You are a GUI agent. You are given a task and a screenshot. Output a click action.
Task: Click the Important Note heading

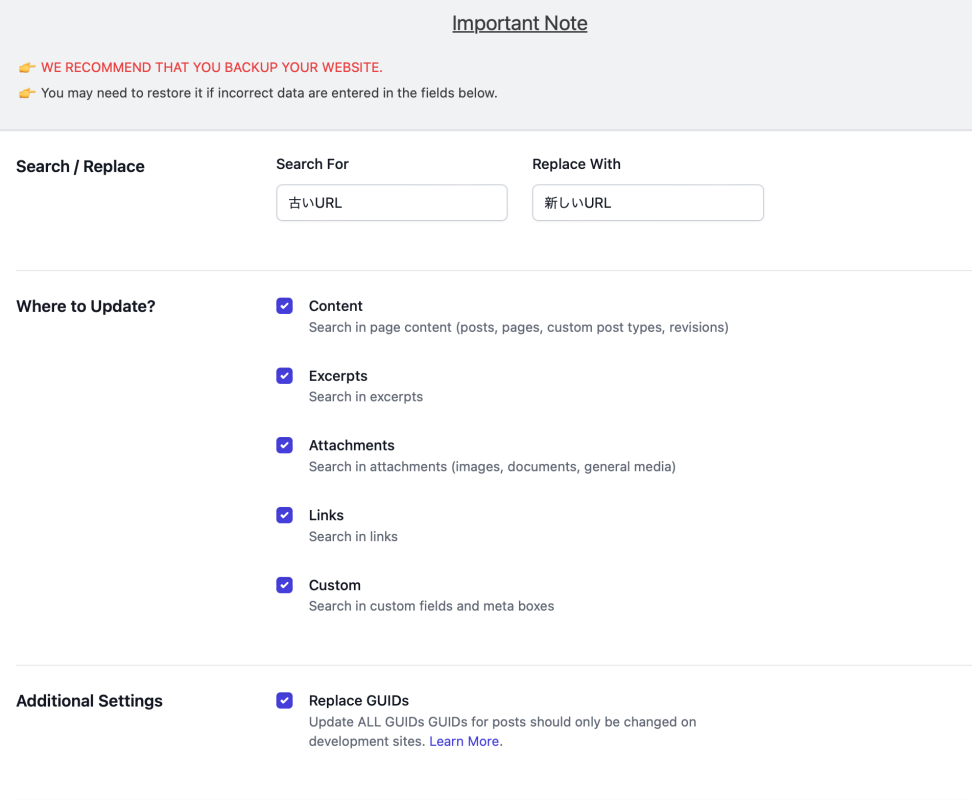pos(519,23)
